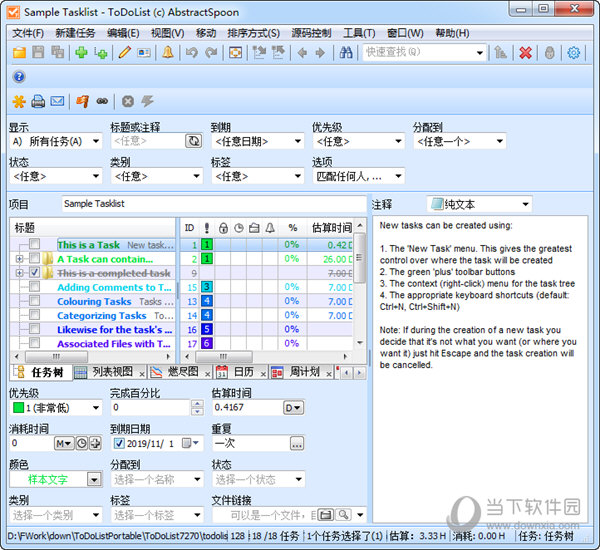The image size is (600, 550).
Task: Open the top 优先级 filter dropdown
Action: pyautogui.click(x=398, y=141)
